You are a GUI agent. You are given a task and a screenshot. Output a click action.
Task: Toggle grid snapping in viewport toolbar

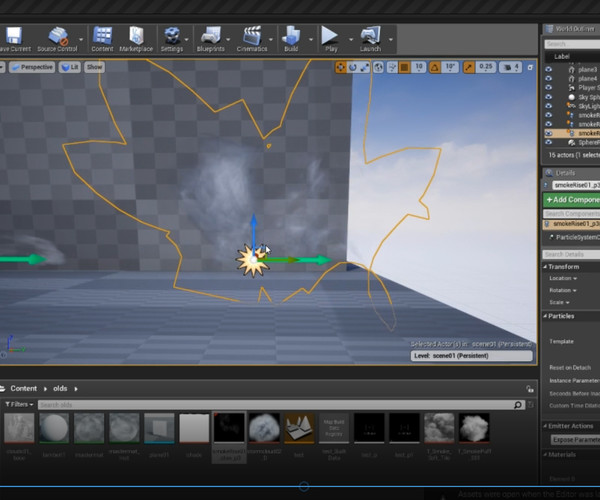tap(404, 67)
